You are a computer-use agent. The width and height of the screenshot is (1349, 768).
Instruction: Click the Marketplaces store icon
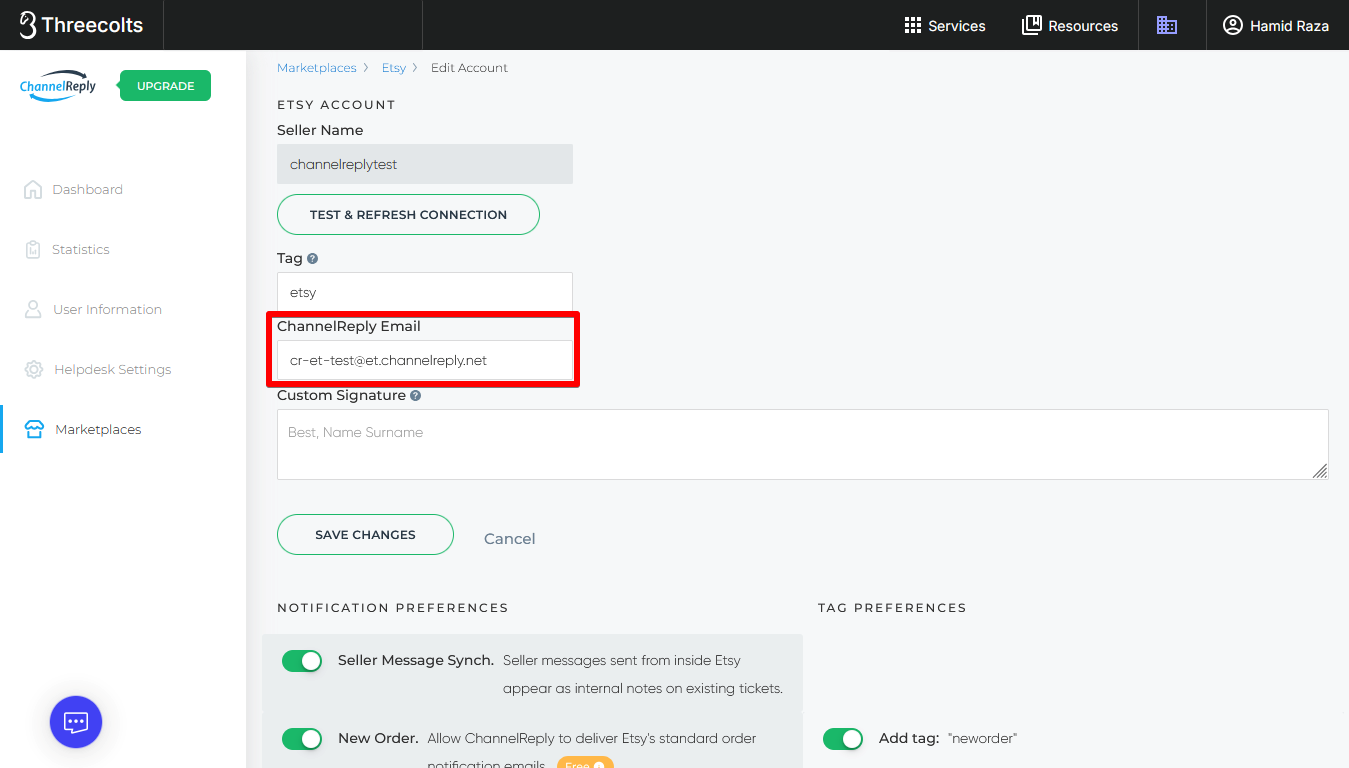point(34,430)
